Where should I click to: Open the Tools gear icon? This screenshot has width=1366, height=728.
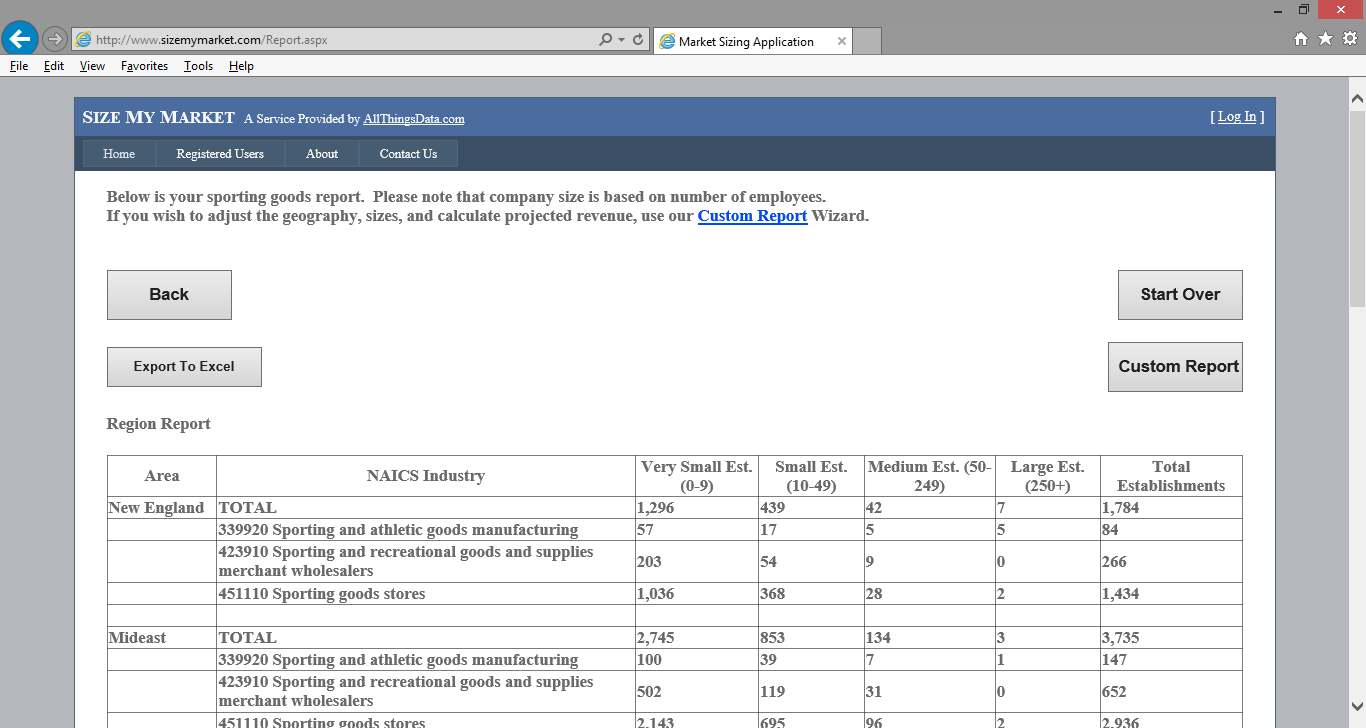[x=1350, y=39]
